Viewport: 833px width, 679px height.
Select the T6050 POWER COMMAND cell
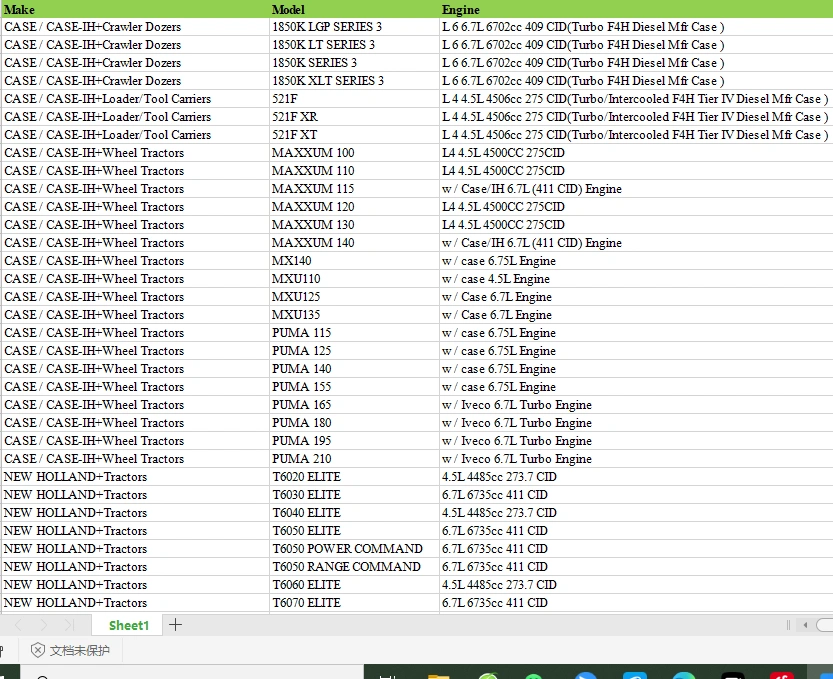pyautogui.click(x=353, y=549)
